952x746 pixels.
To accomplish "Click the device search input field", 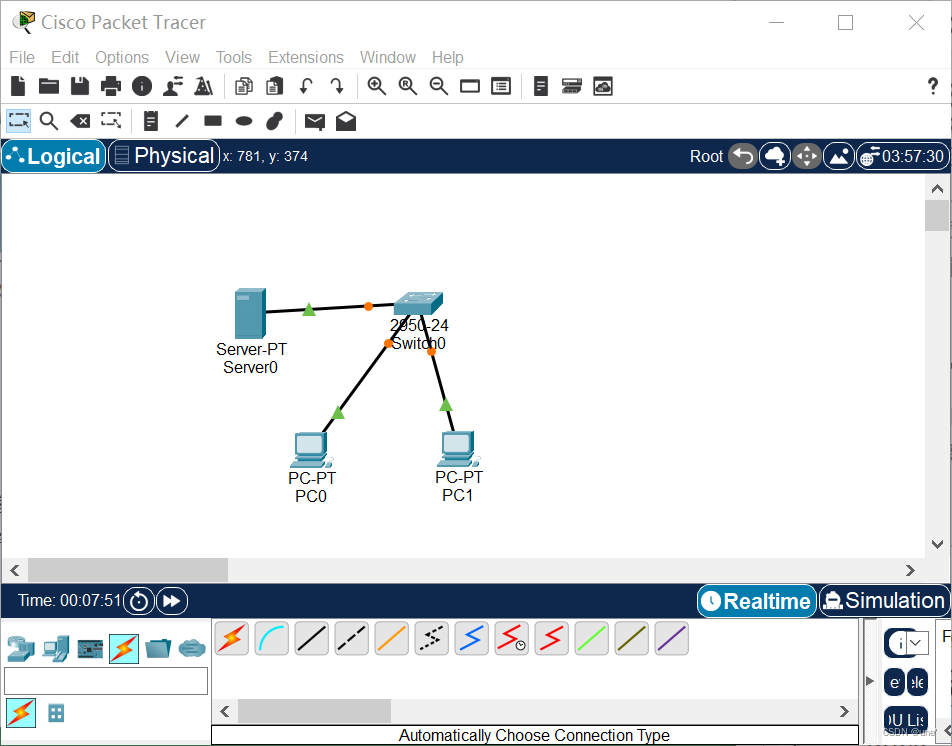I will (x=106, y=681).
